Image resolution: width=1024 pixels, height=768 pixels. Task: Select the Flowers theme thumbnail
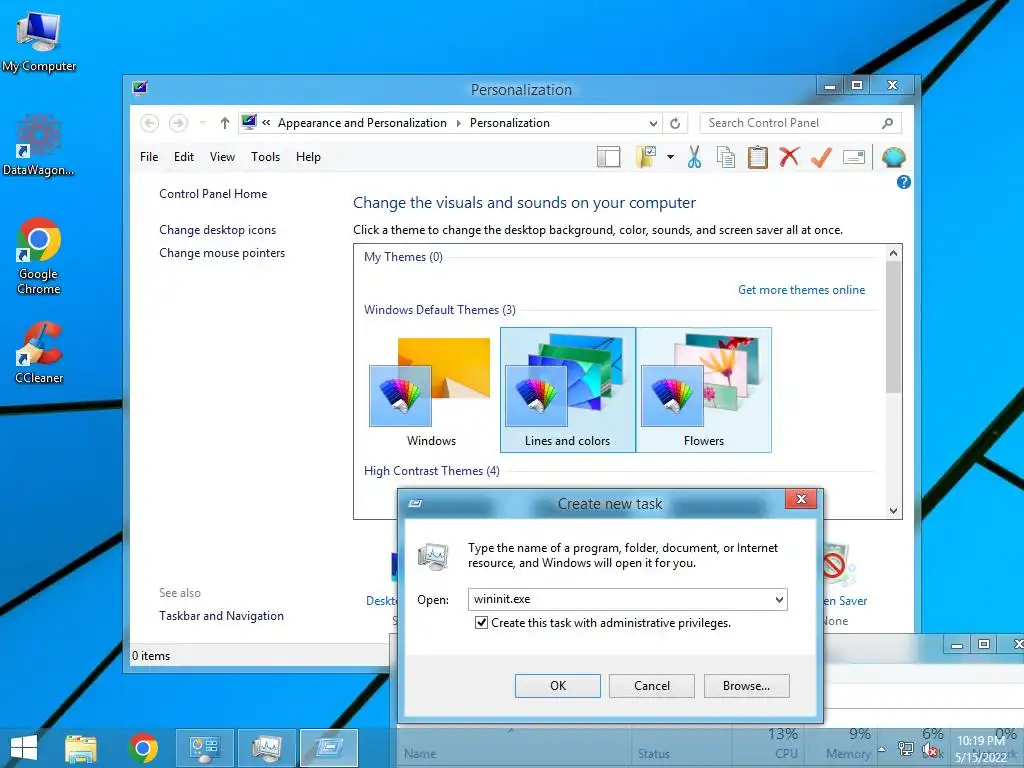pyautogui.click(x=703, y=390)
